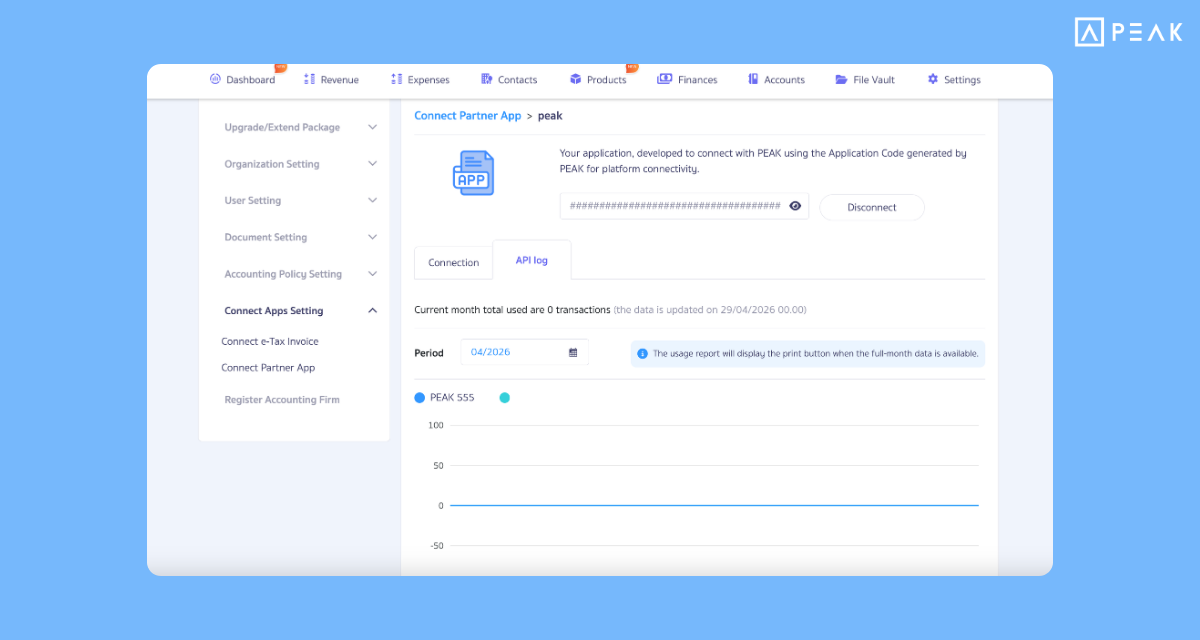Open the Connect Partner App breadcrumb link

468,115
